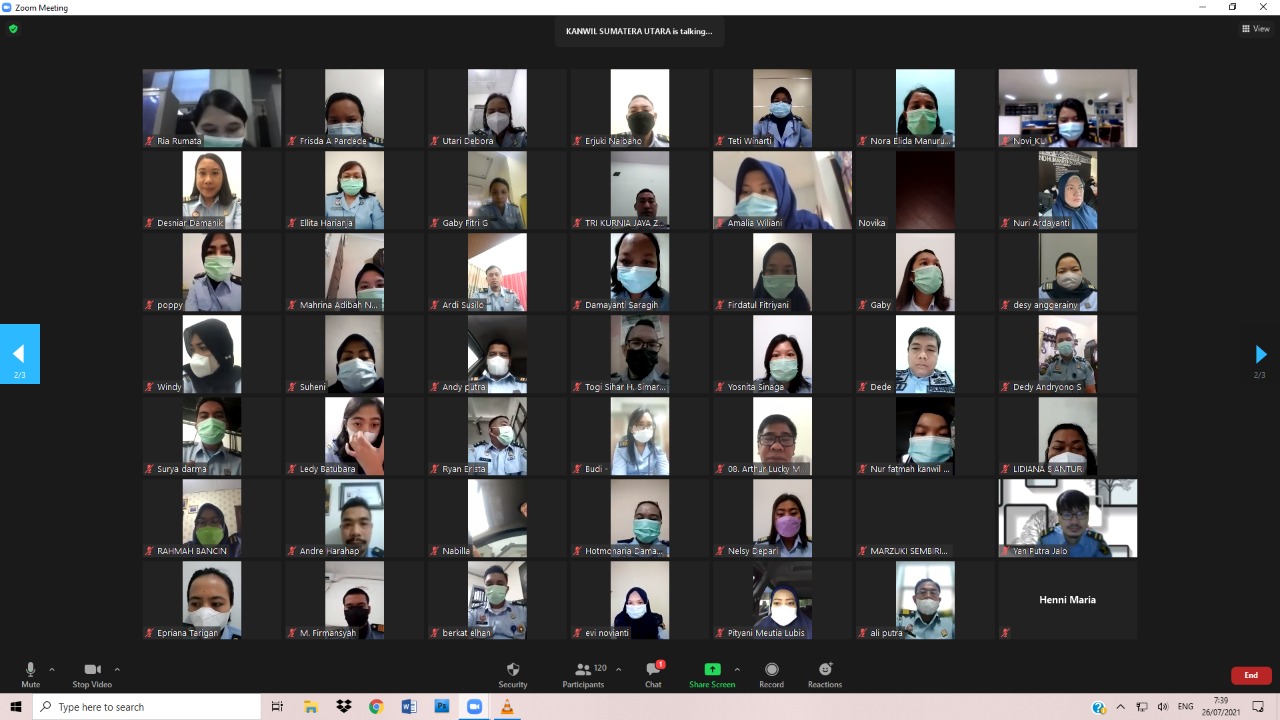Open the Security shield icon

coord(512,670)
